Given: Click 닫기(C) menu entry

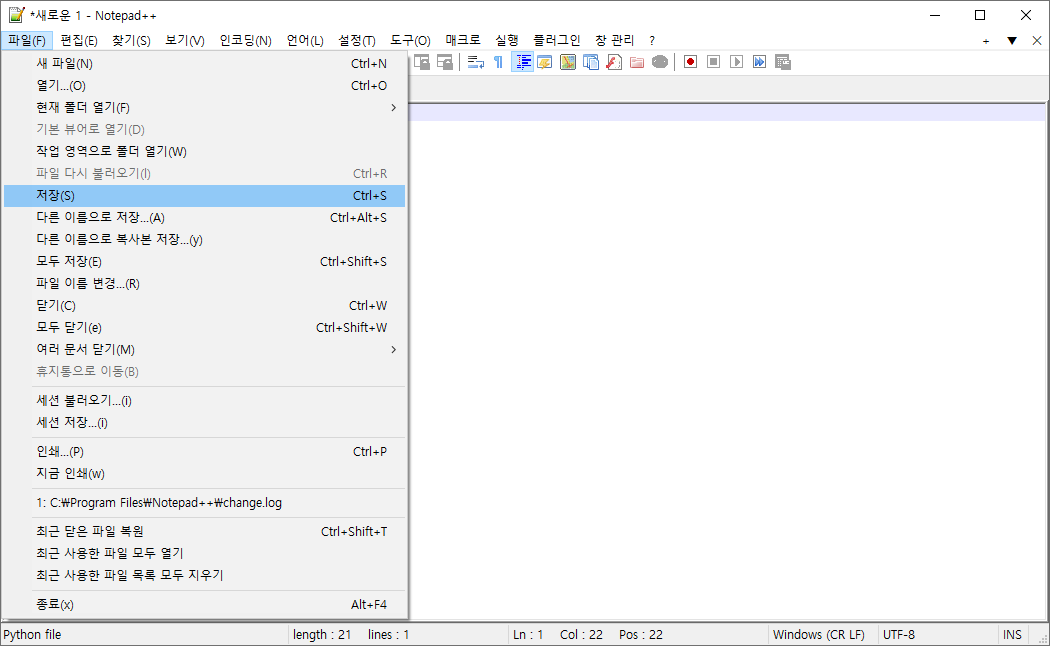Looking at the screenshot, I should pos(204,306).
